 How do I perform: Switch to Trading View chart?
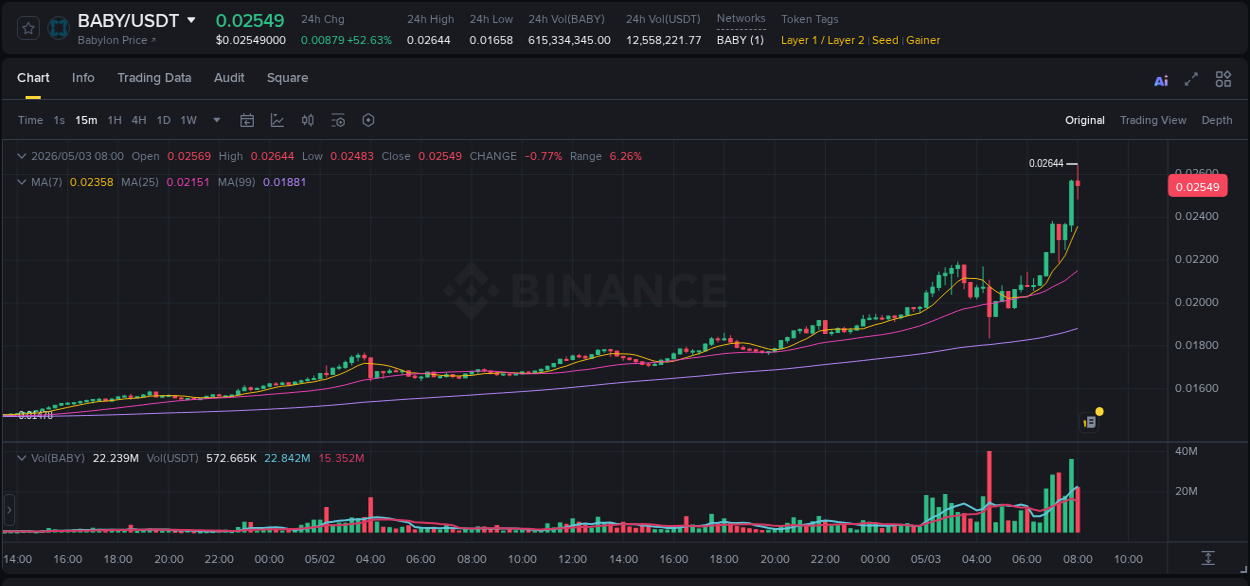(x=1153, y=120)
